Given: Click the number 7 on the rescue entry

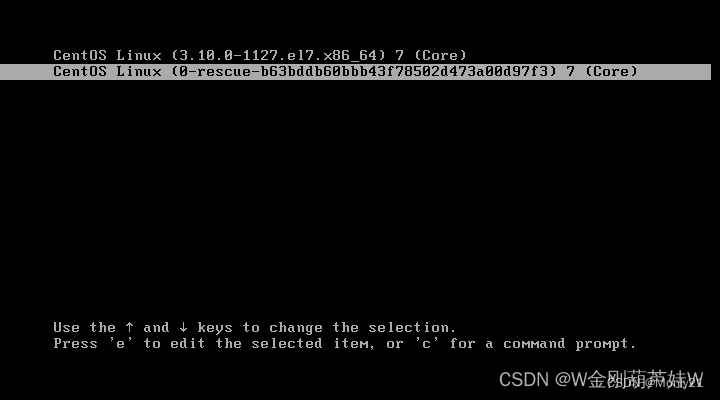Looking at the screenshot, I should coord(570,72).
